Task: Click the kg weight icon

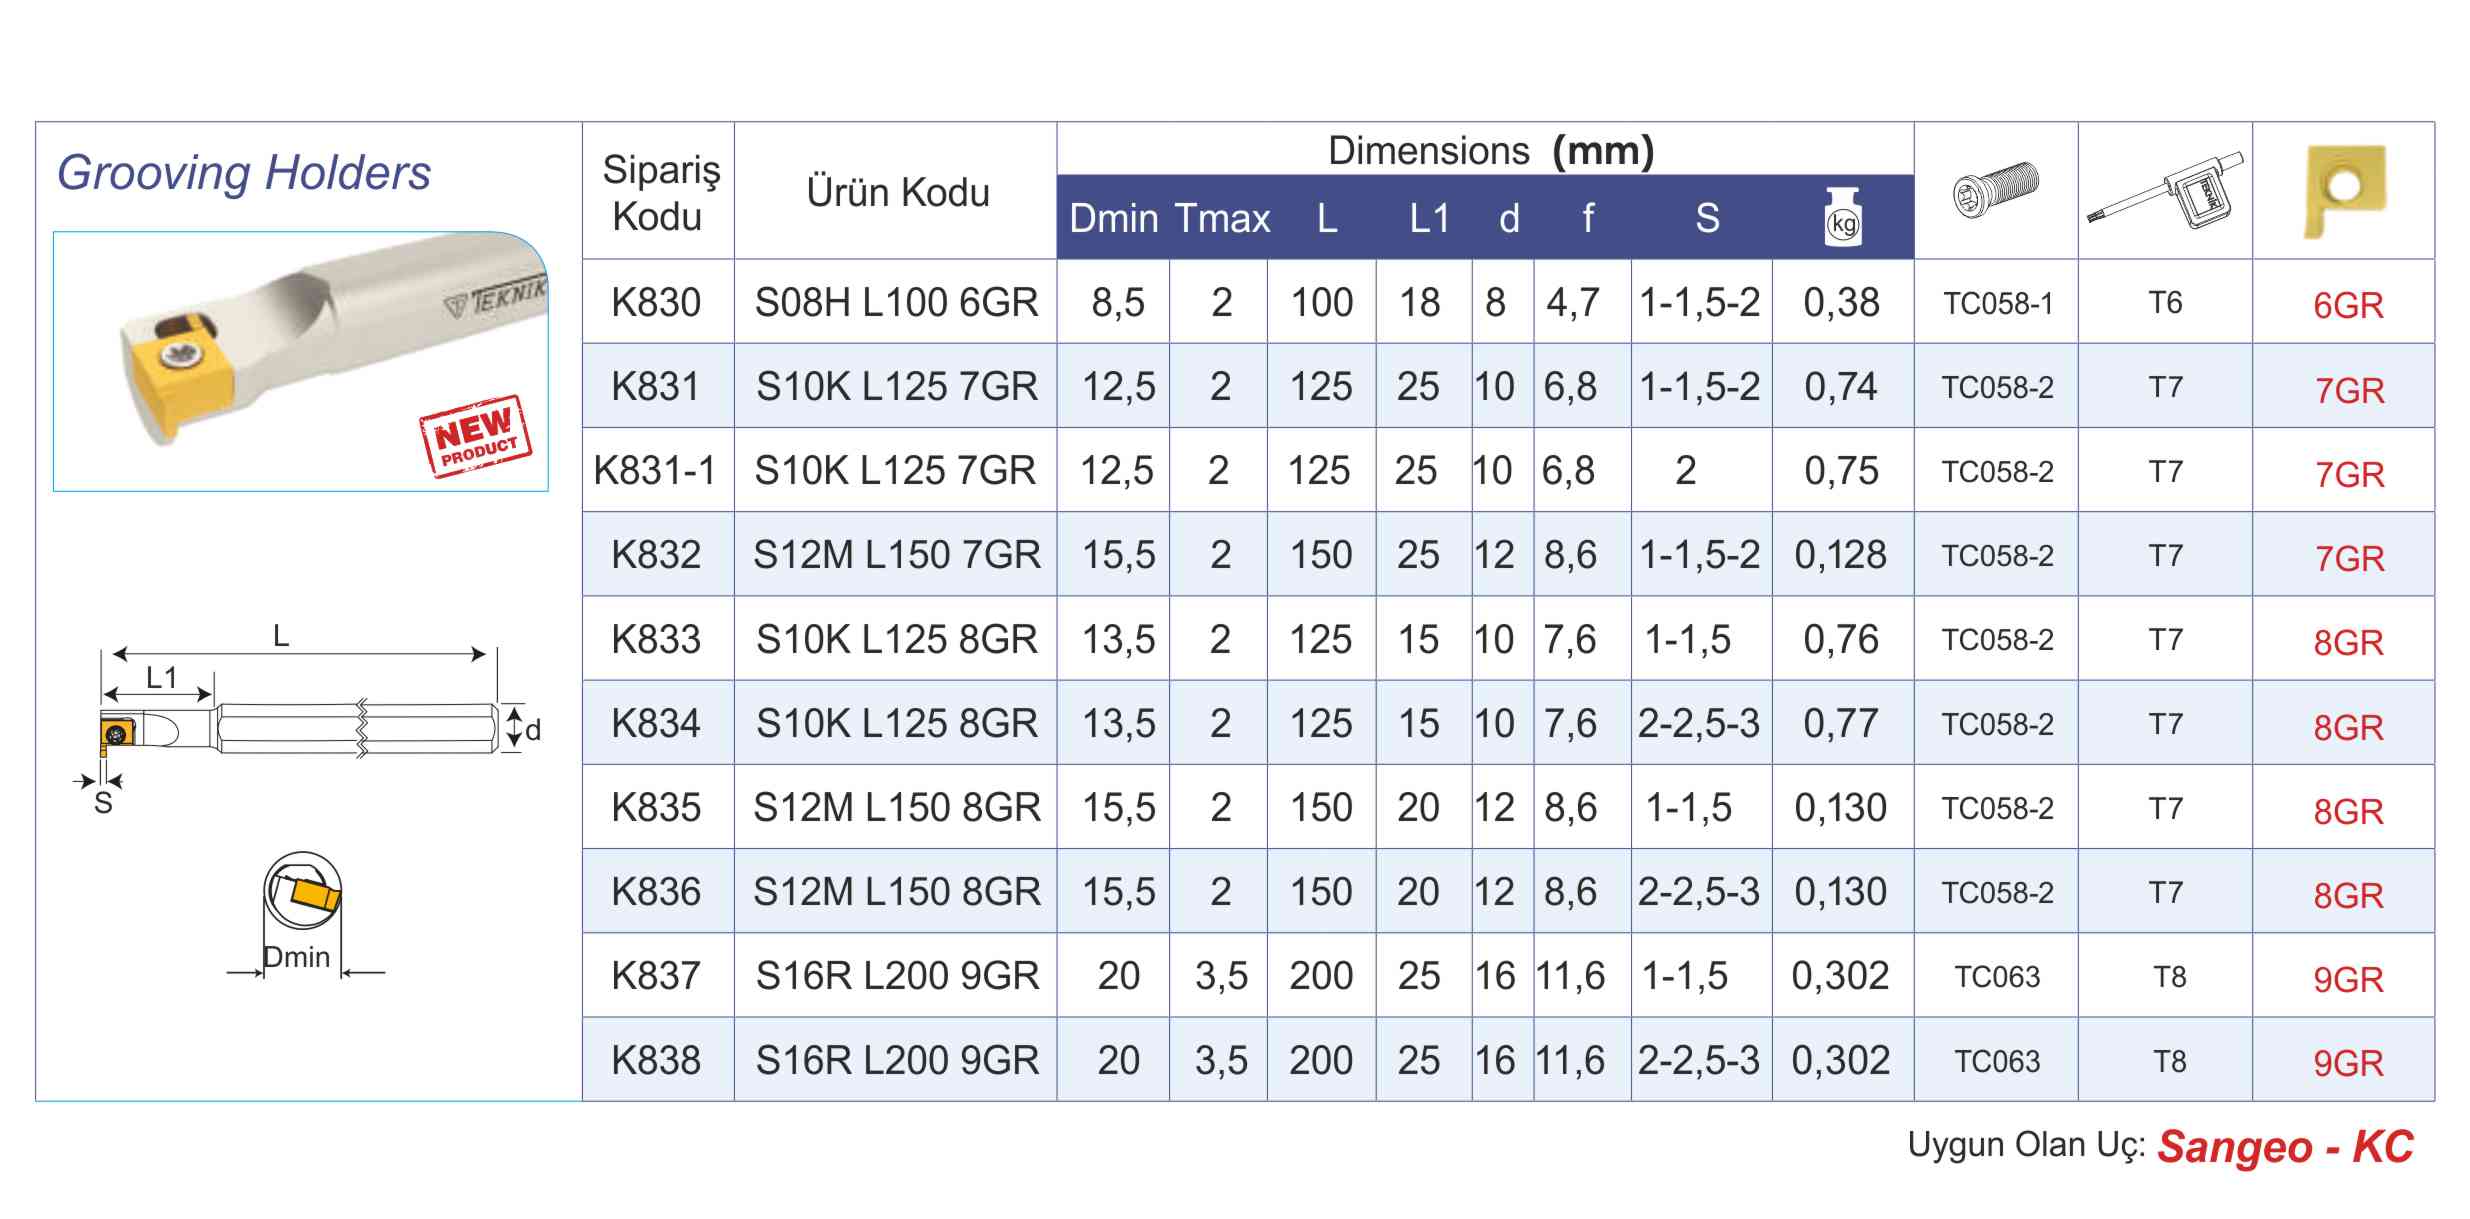Action: coord(1842,217)
